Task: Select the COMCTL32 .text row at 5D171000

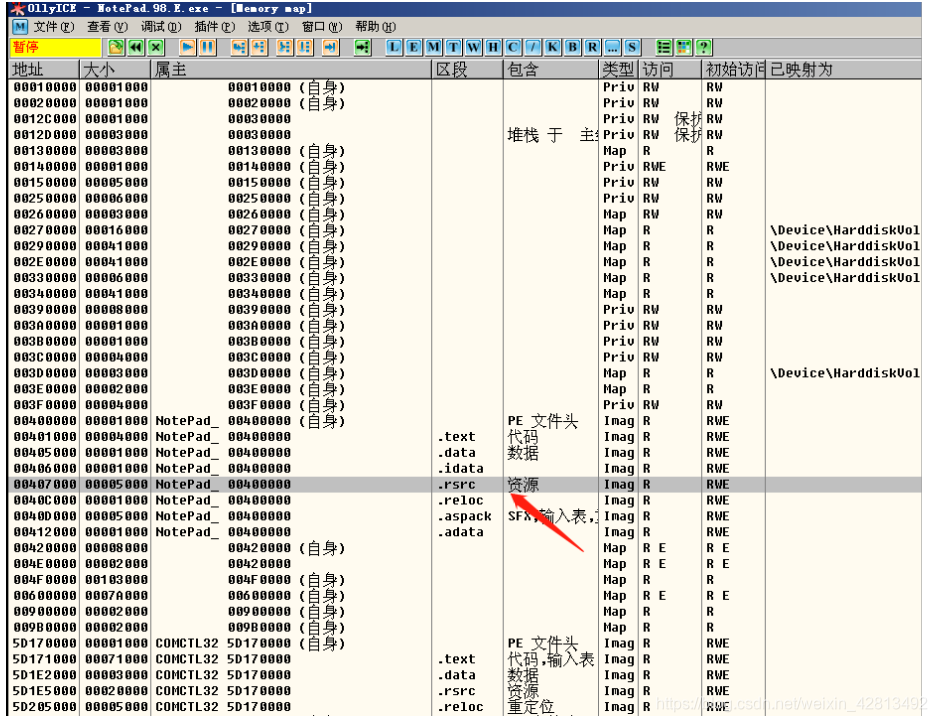Action: tap(466, 659)
